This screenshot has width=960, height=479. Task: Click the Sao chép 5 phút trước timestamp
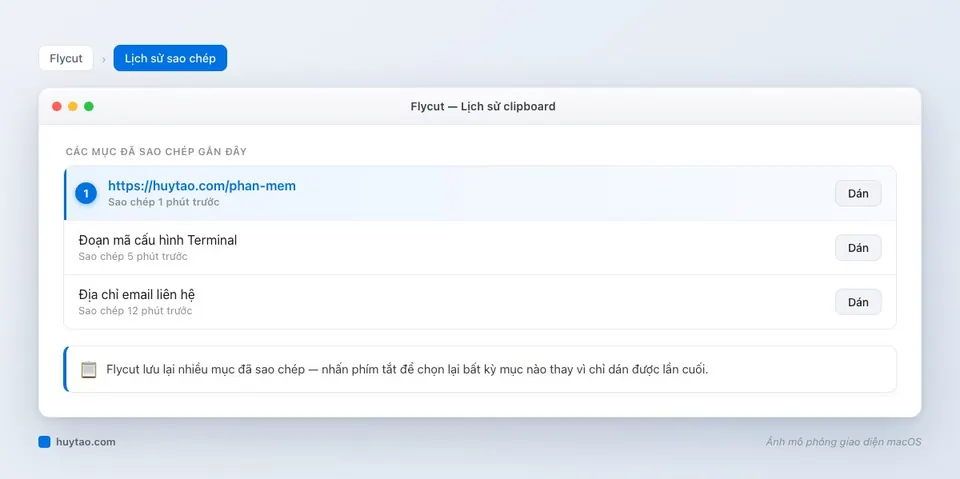133,256
